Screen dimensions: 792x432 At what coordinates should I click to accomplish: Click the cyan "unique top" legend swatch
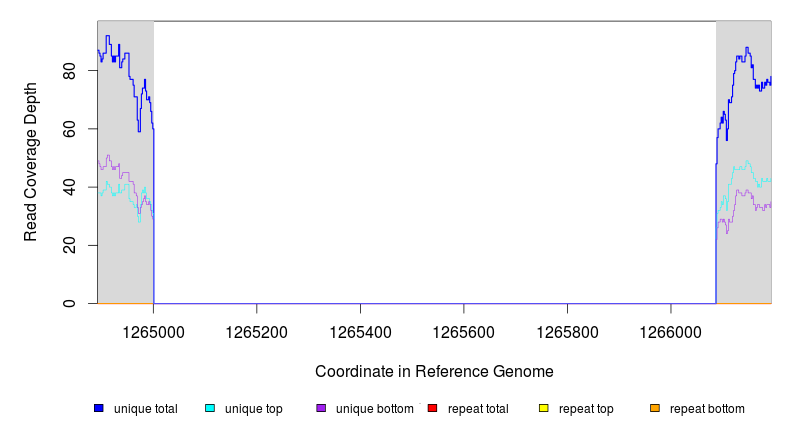[210, 409]
